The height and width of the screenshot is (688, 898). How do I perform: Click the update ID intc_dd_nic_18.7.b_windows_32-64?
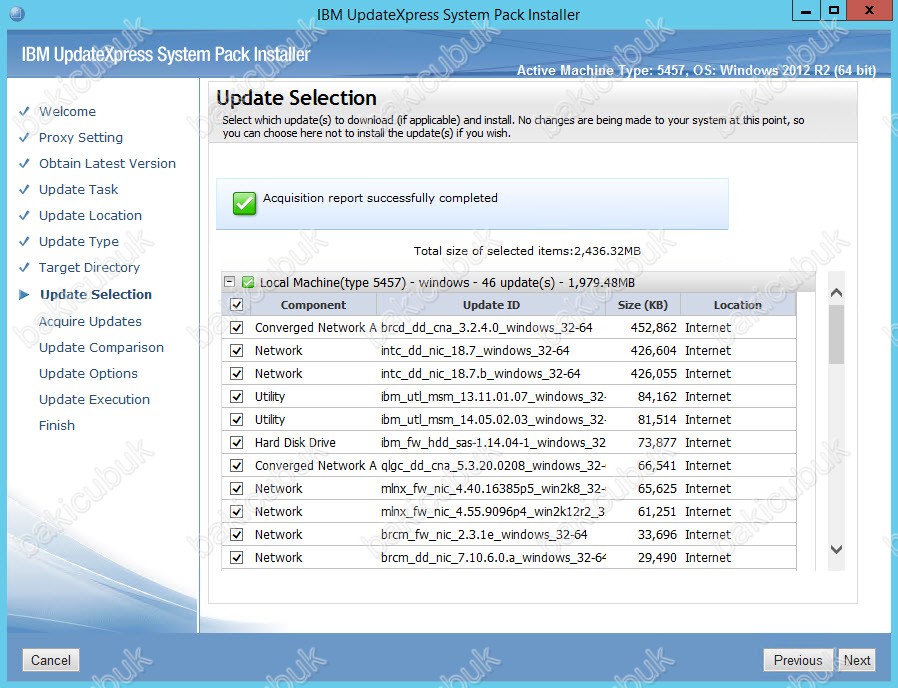[480, 374]
